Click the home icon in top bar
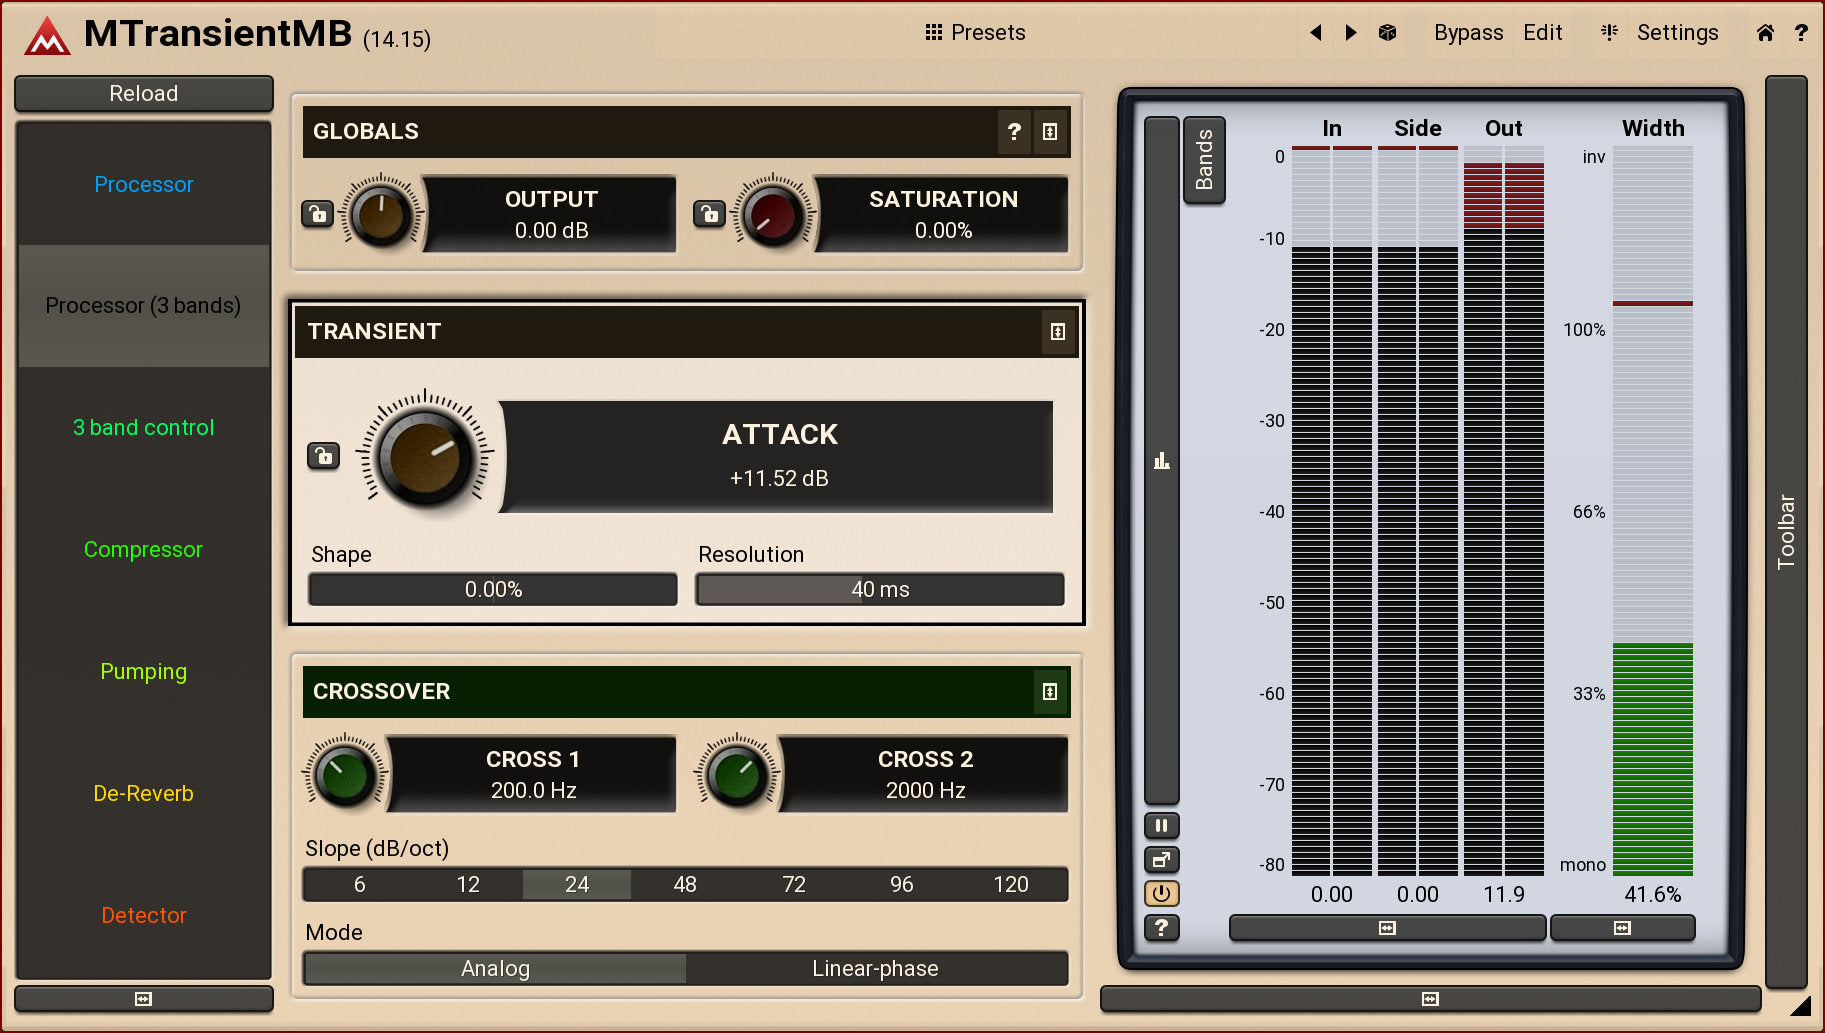Viewport: 1825px width, 1033px height. pyautogui.click(x=1765, y=33)
